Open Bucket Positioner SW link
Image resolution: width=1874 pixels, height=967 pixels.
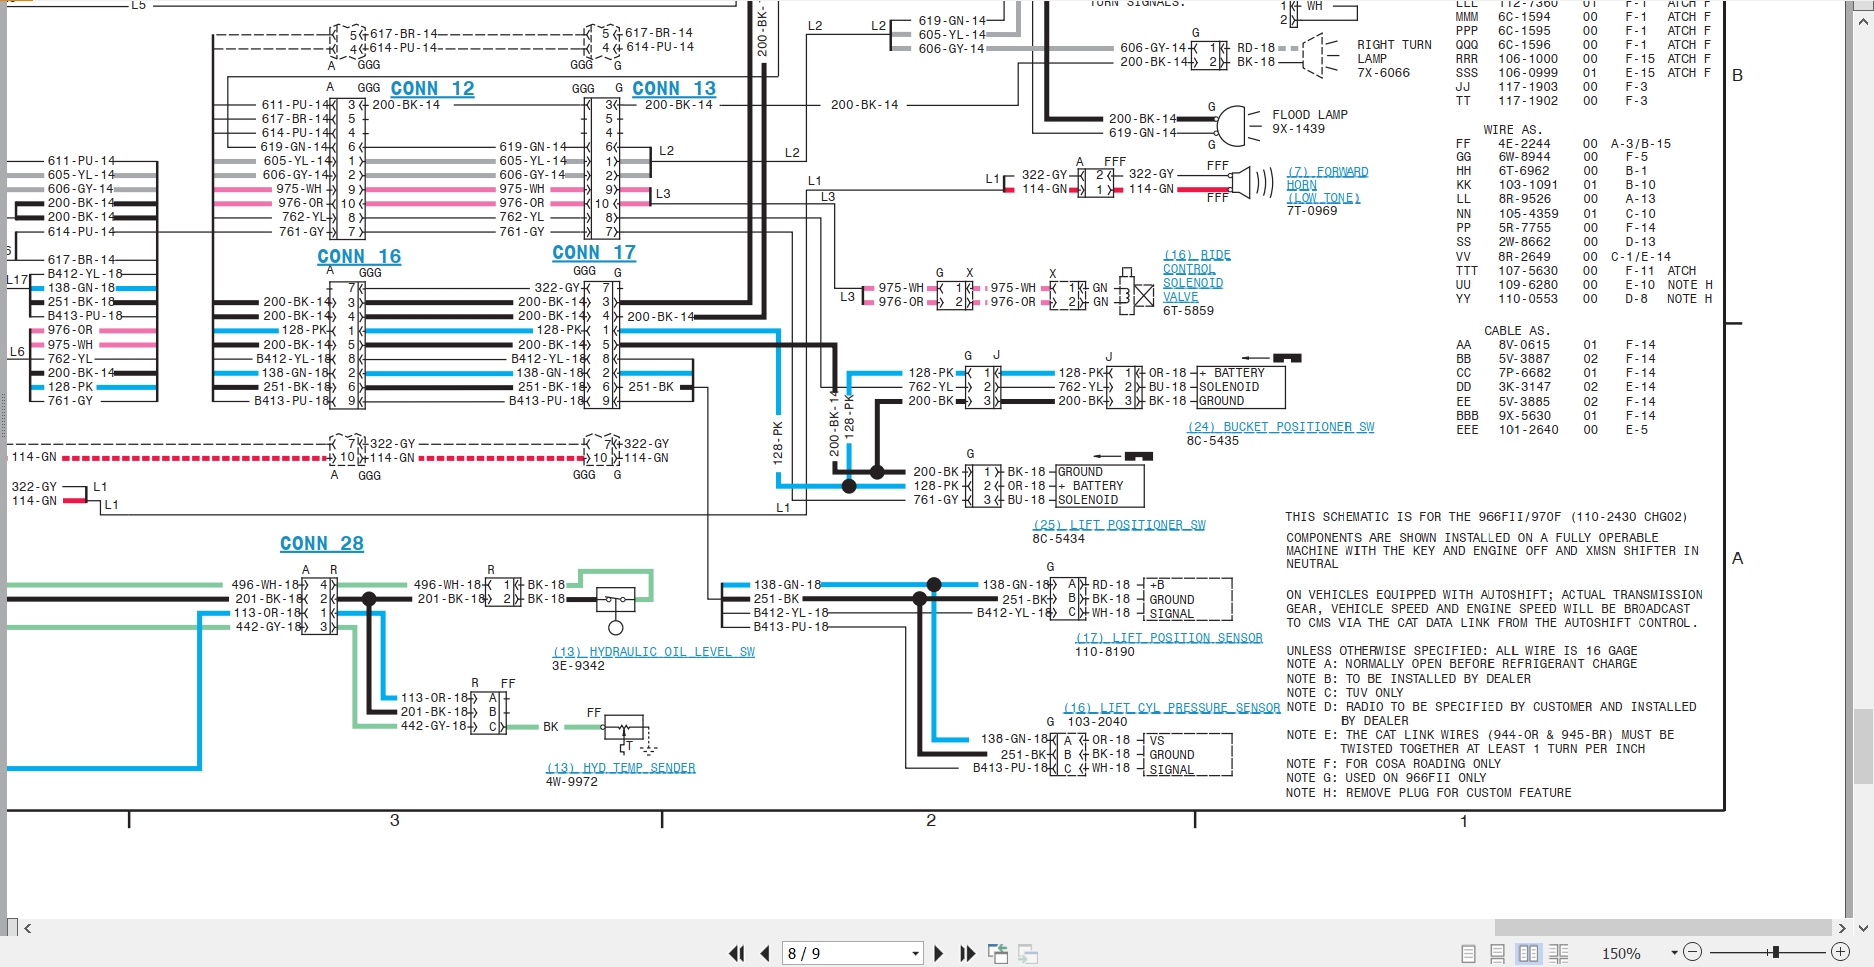pos(1280,427)
